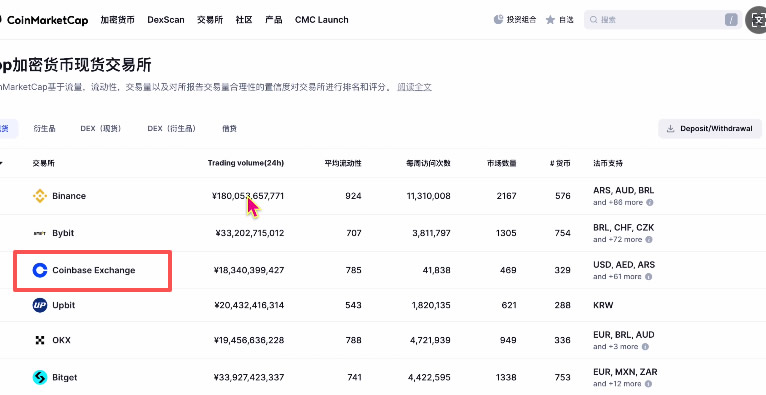766x395 pixels.
Task: Sort by Trading volume(24h) column header
Action: click(246, 163)
